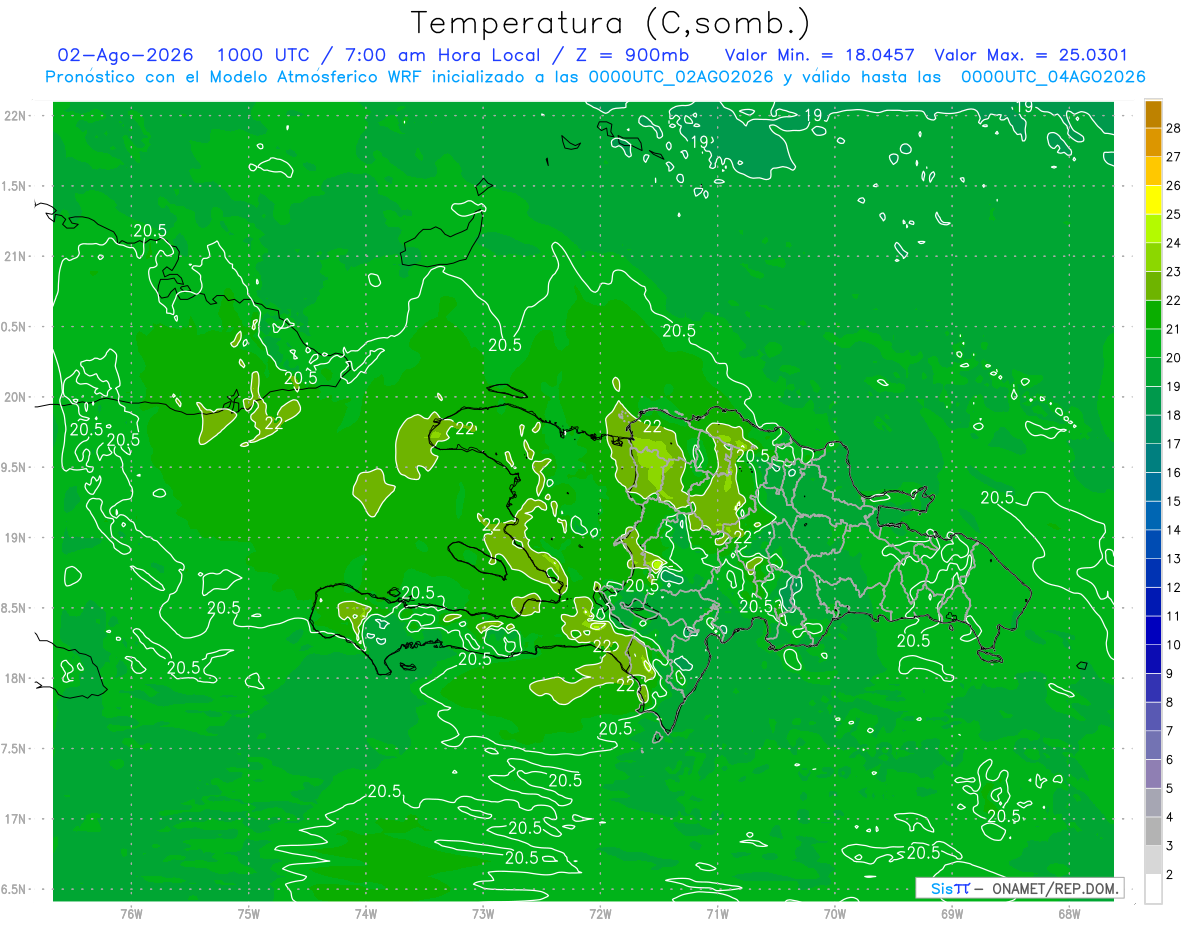Image resolution: width=1200 pixels, height=927 pixels.
Task: Click the dark blue swatch between 10 and 11
Action: pyautogui.click(x=1153, y=631)
